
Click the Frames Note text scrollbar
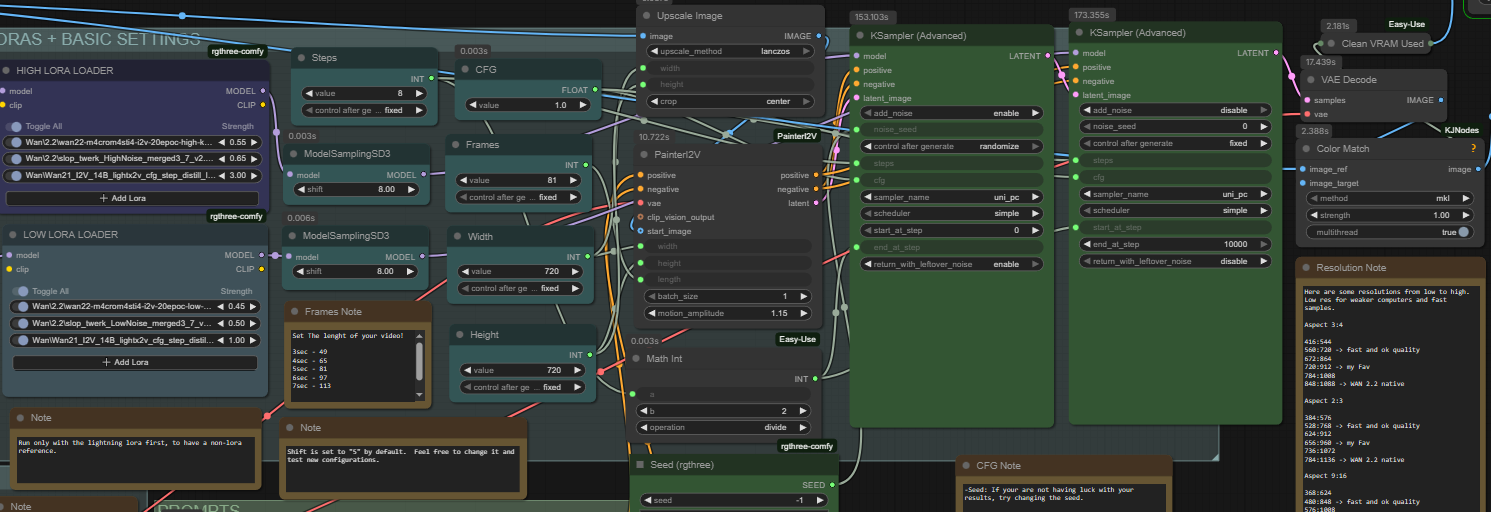pos(418,360)
